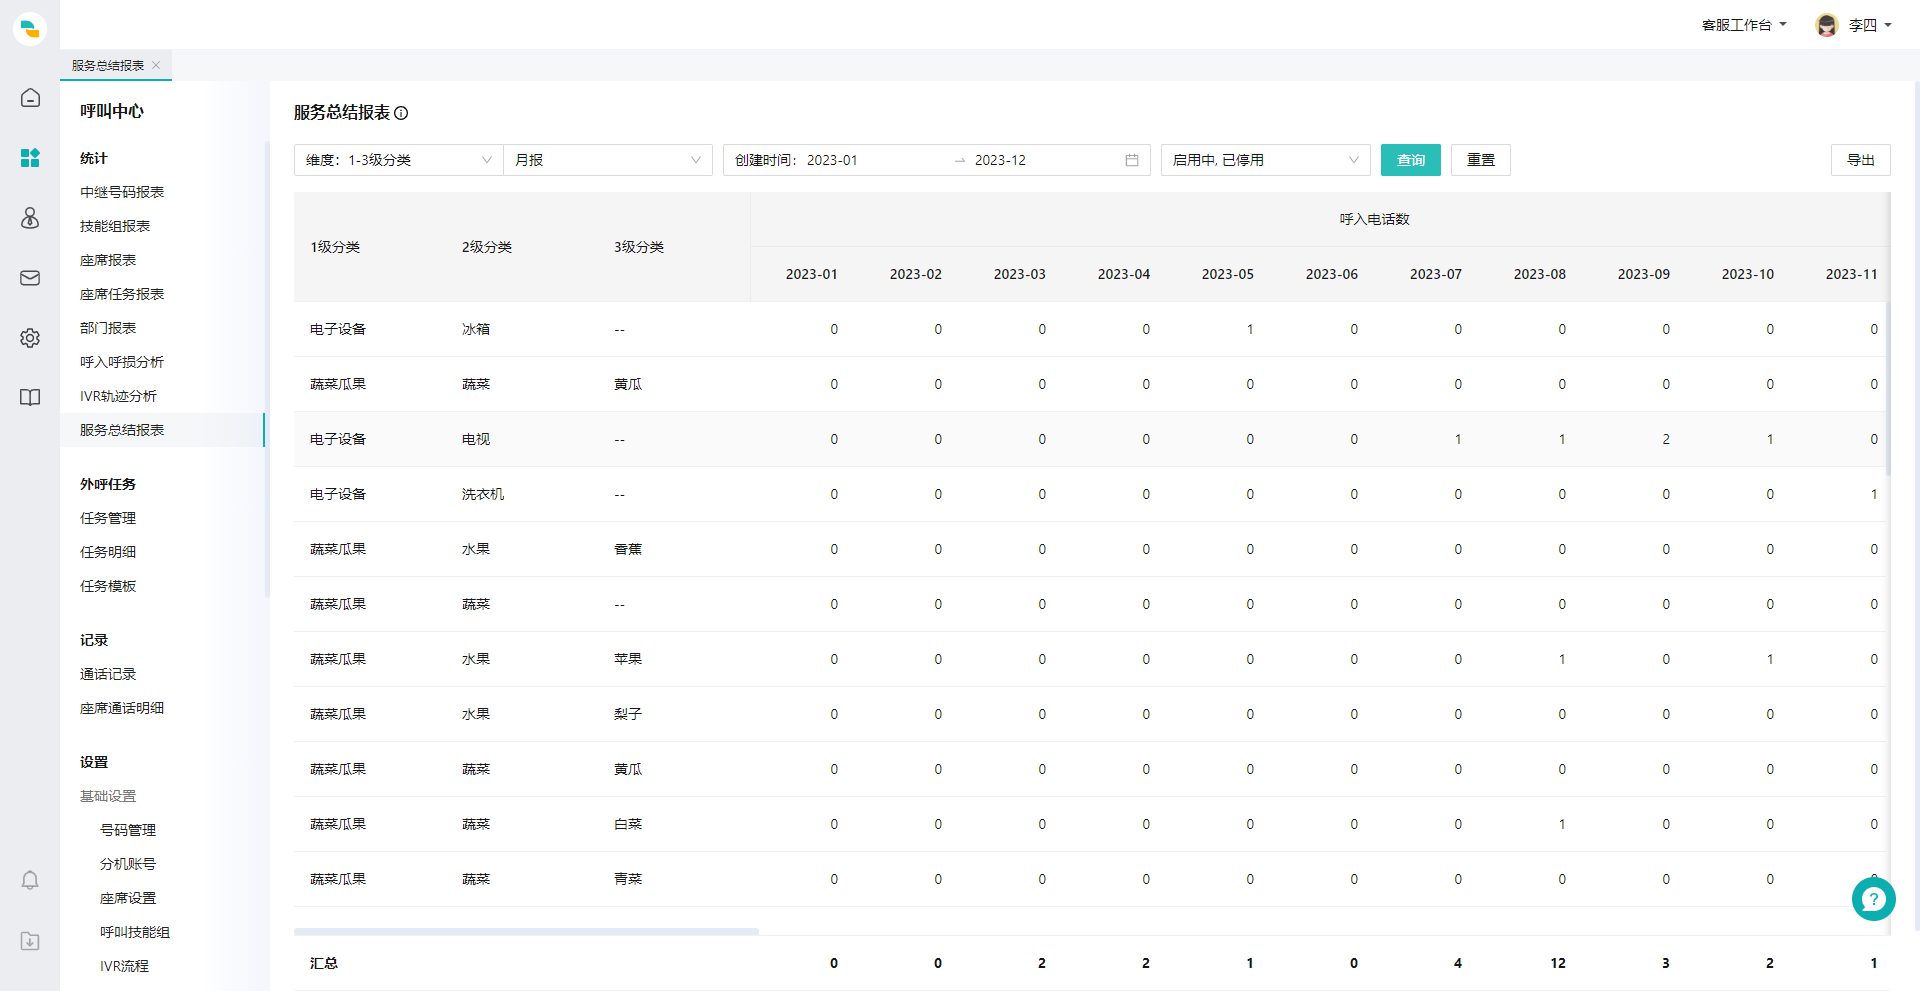Open 座席设置 settings item
The width and height of the screenshot is (1920, 991).
coord(128,898)
